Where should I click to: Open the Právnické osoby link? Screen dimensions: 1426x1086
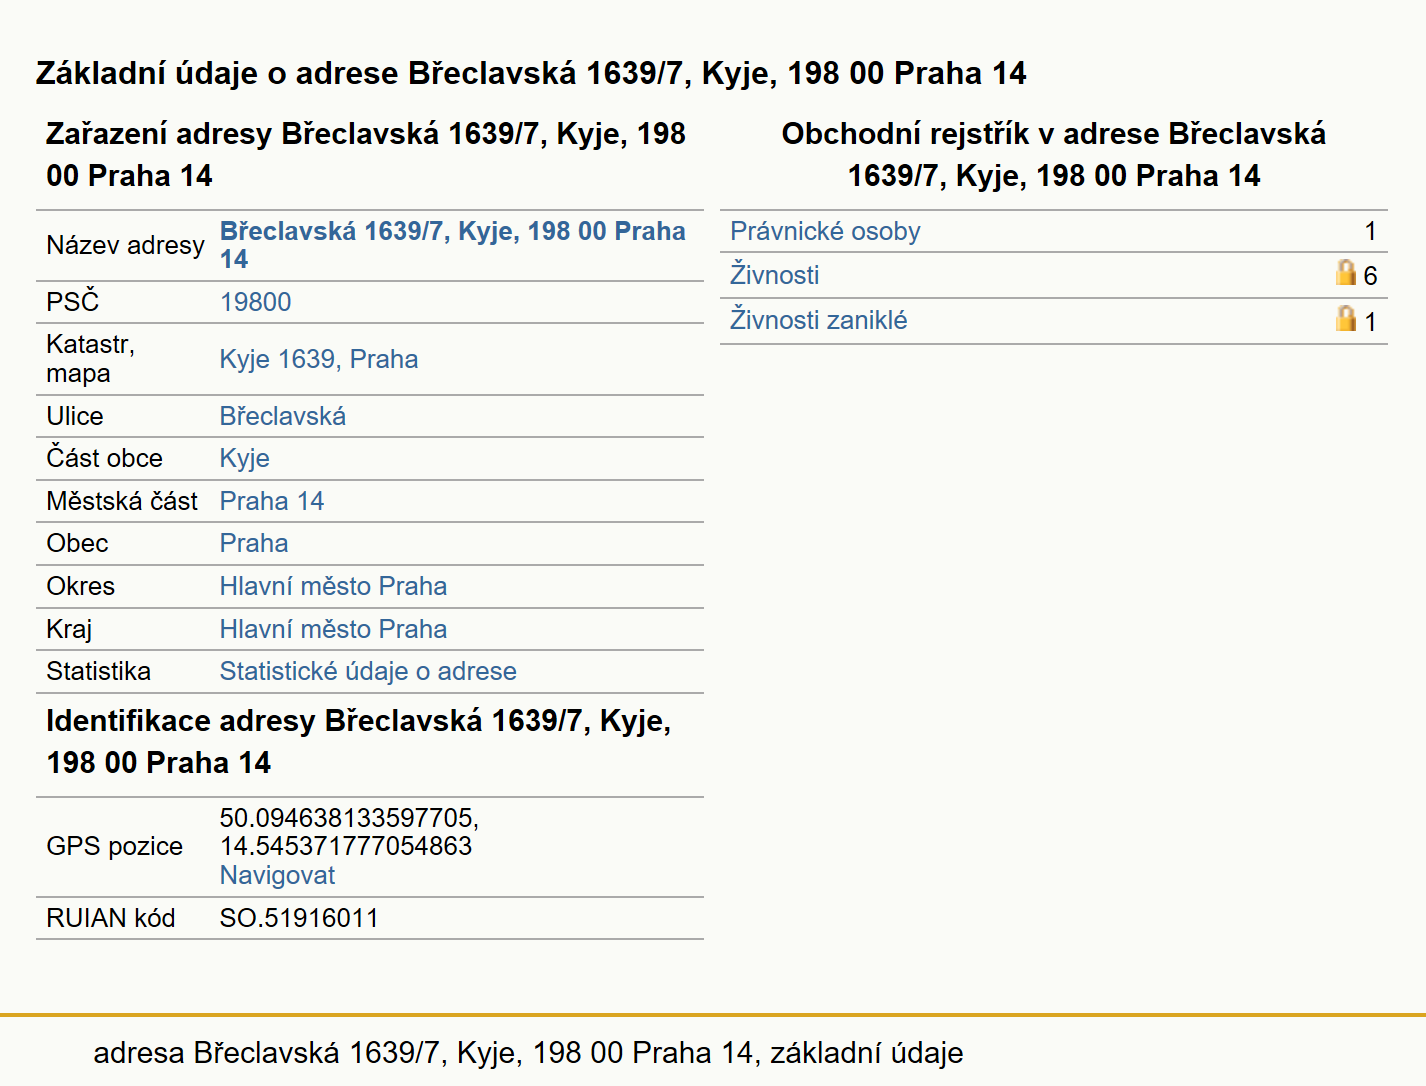pyautogui.click(x=825, y=231)
